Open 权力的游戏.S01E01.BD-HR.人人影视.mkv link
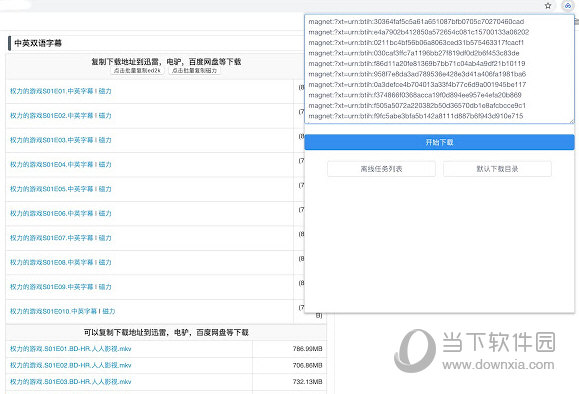The height and width of the screenshot is (394, 579). 71,349
